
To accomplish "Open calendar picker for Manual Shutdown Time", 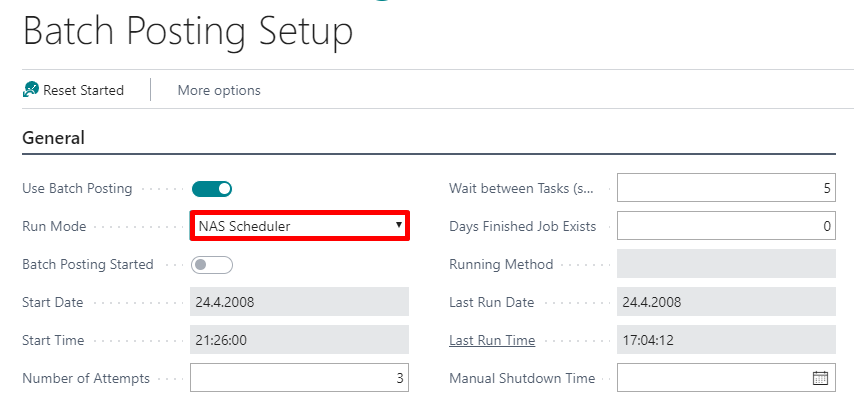I will (x=821, y=378).
